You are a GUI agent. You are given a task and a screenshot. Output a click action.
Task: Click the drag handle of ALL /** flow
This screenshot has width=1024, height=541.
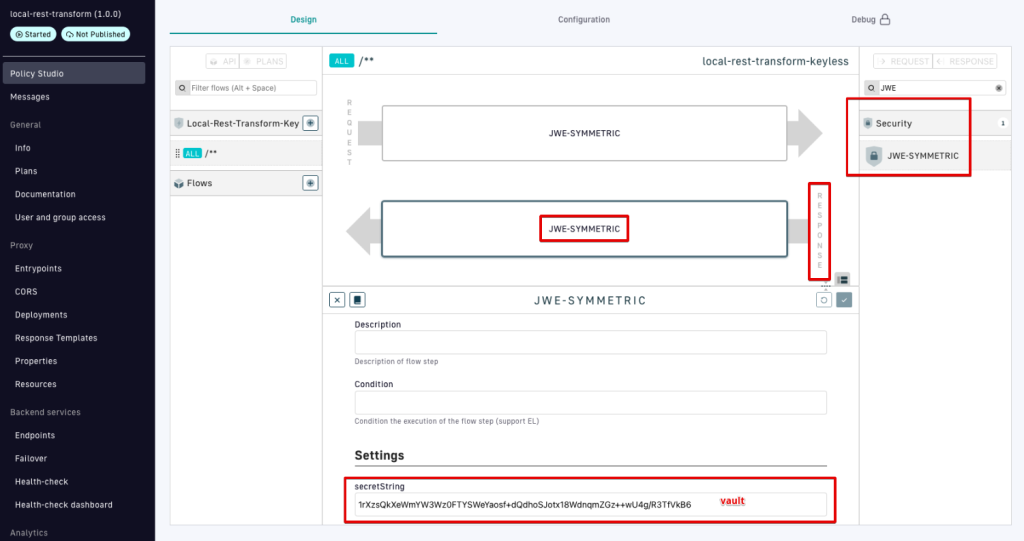point(178,154)
